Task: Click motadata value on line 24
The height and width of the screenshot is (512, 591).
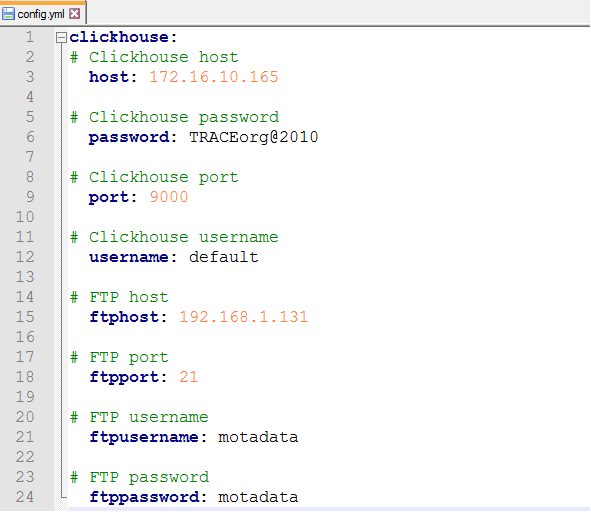Action: pos(258,497)
